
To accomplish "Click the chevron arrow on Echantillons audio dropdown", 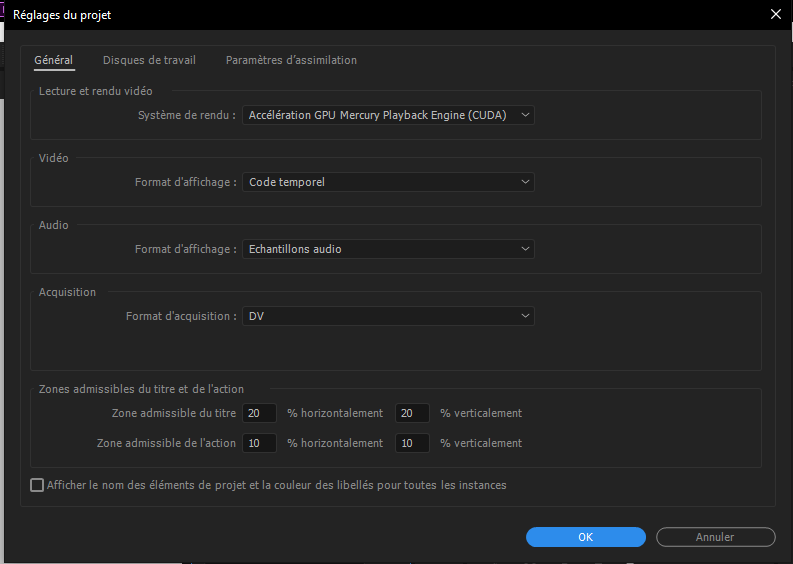I will [x=525, y=249].
